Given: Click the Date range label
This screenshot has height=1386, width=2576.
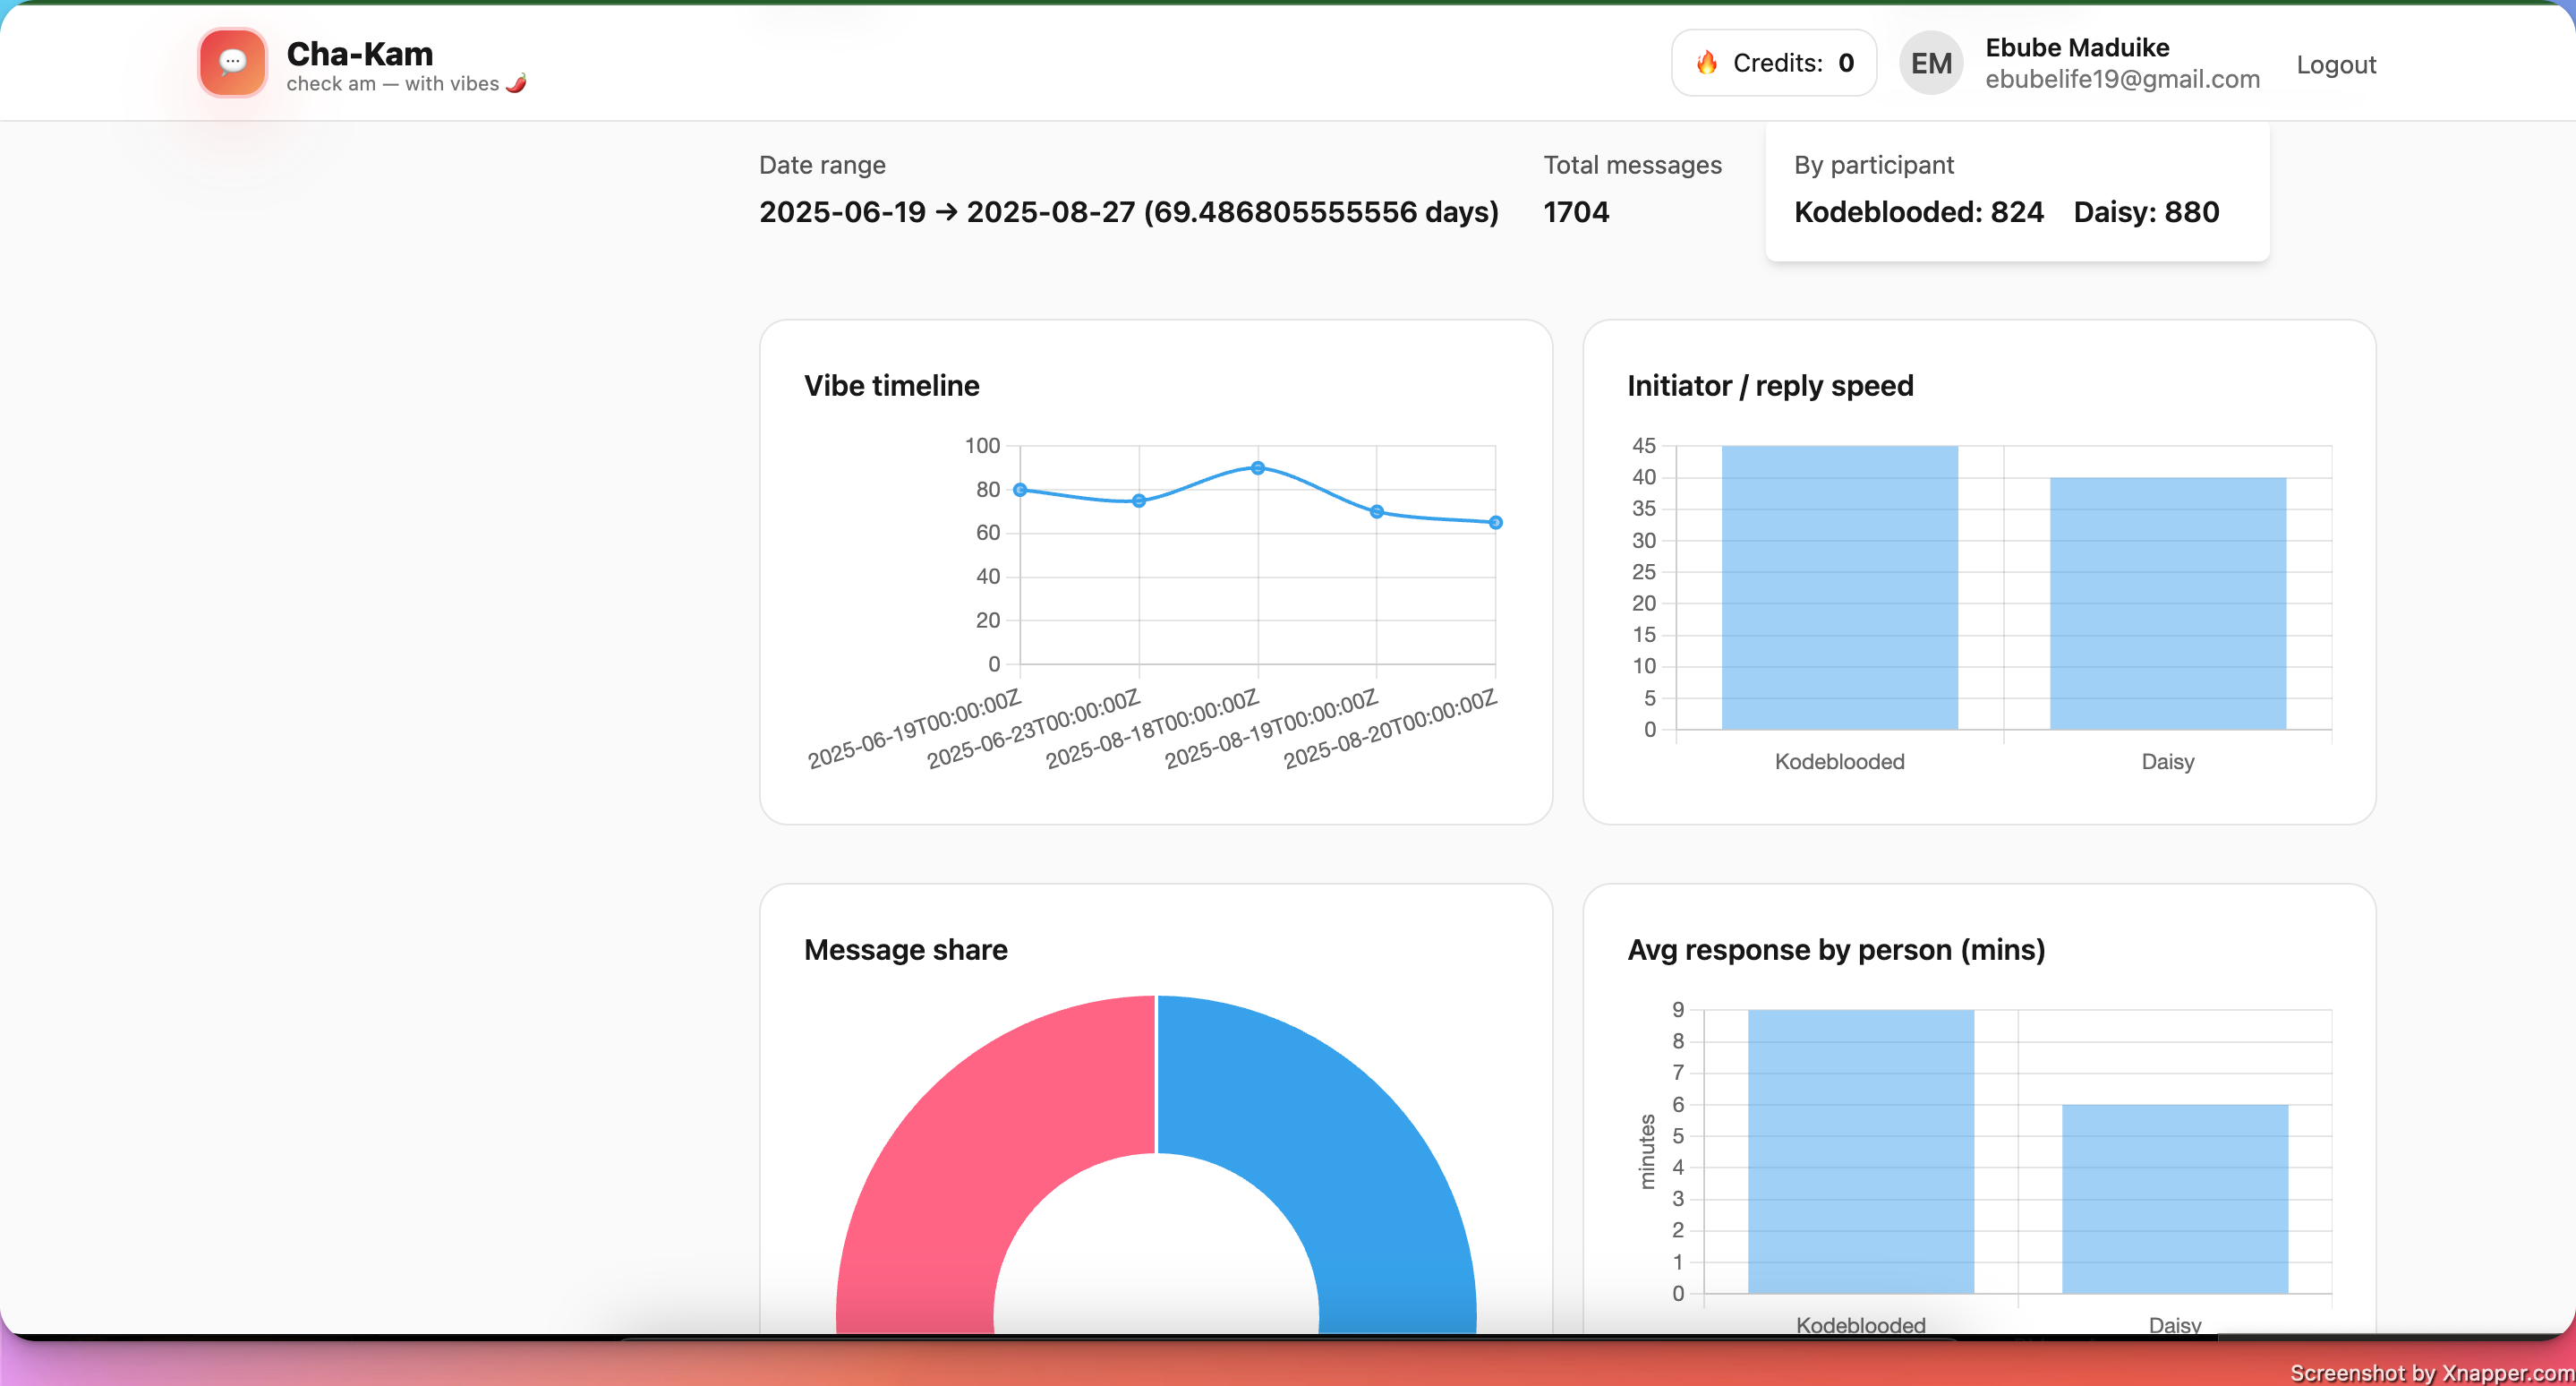Looking at the screenshot, I should [x=822, y=165].
